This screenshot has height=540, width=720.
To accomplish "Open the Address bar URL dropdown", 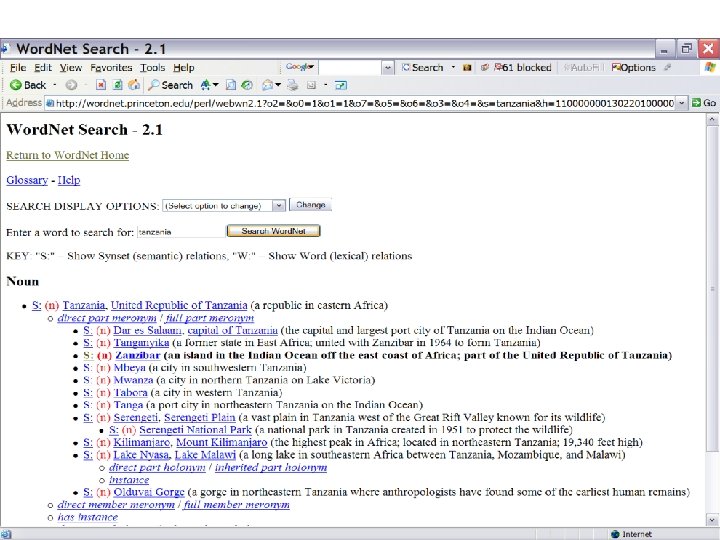I will [x=682, y=103].
